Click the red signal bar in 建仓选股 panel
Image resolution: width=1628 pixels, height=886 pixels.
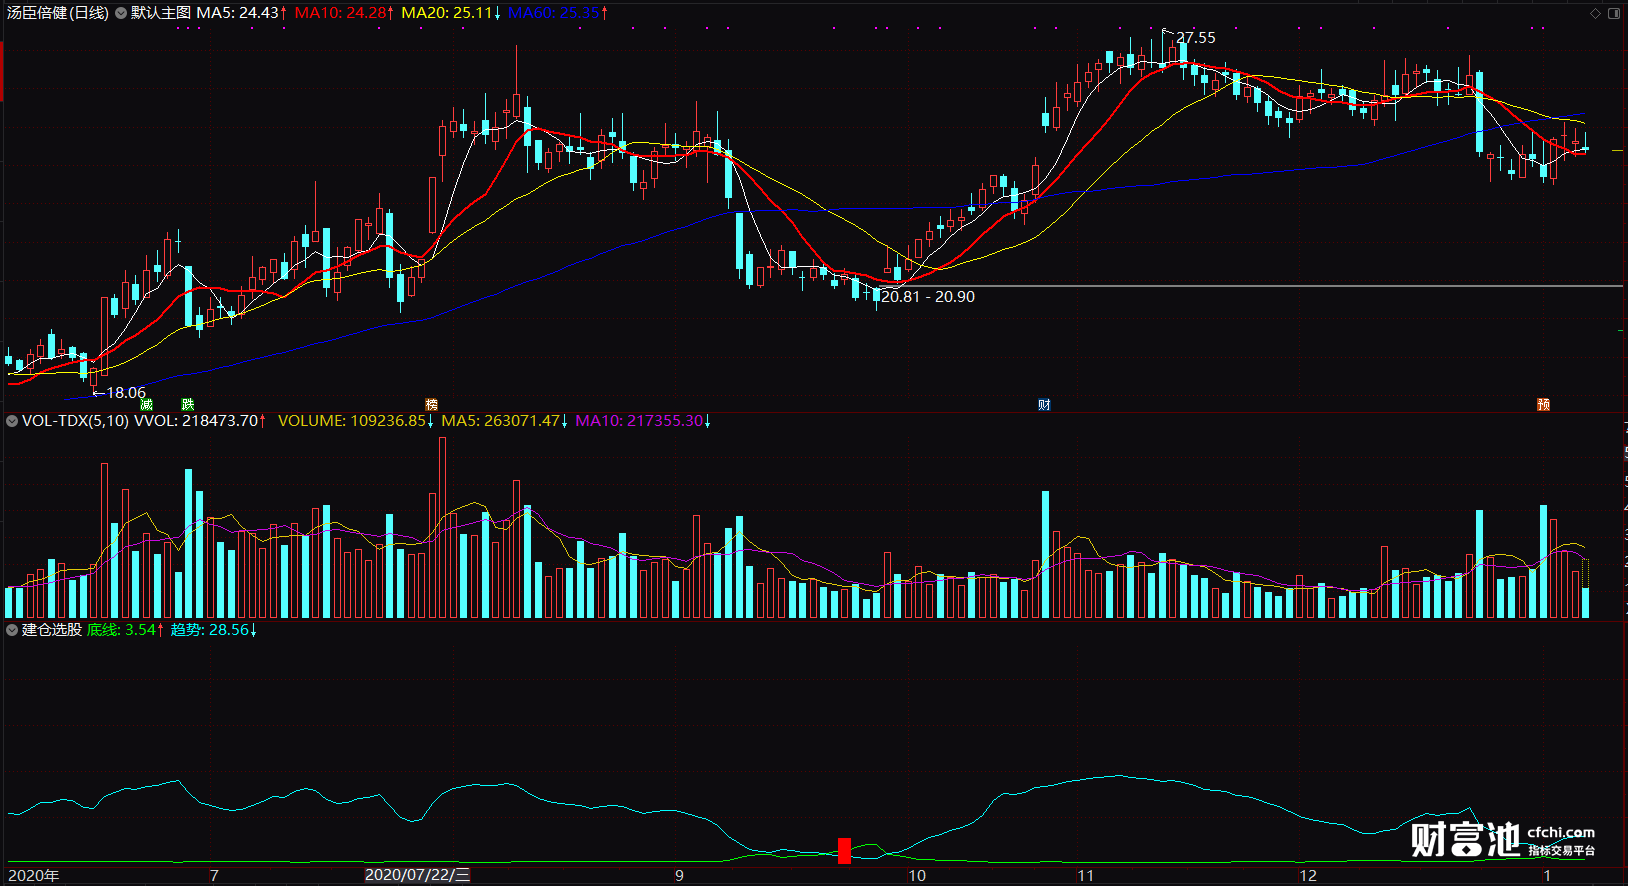pyautogui.click(x=844, y=851)
